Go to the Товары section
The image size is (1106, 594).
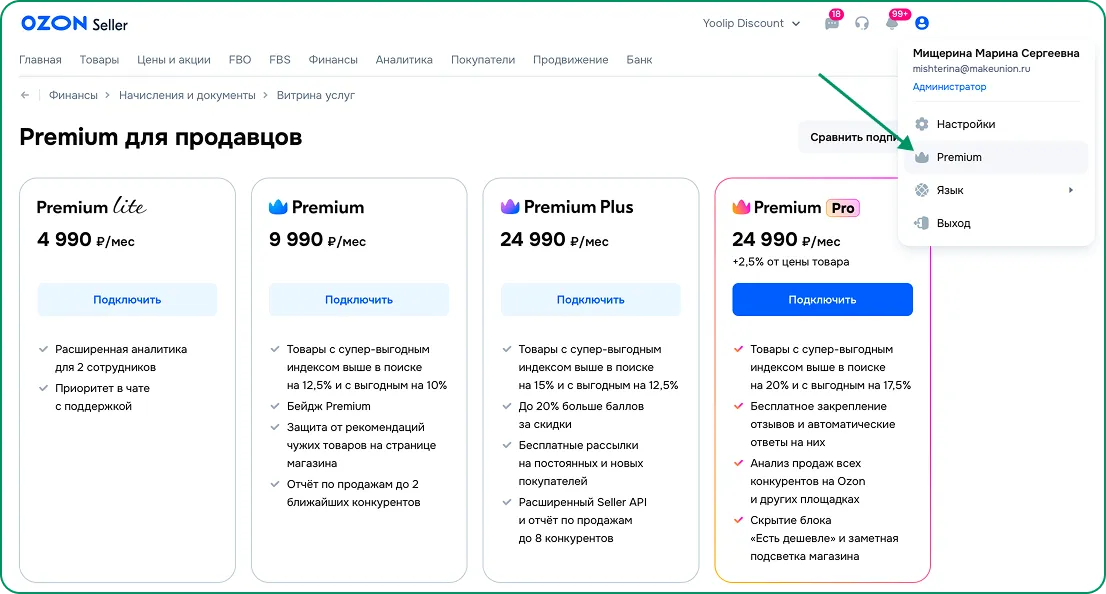click(x=99, y=60)
